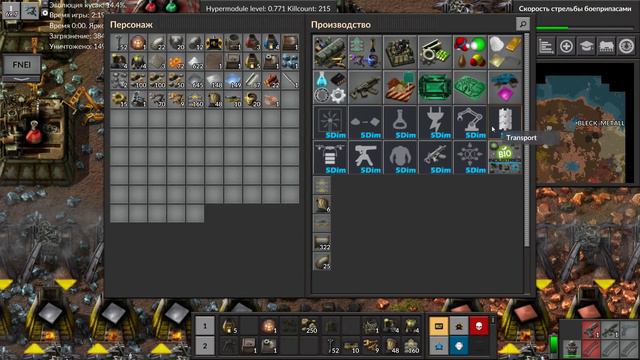
Task: Toggle the yellow shortcut button
Action: point(439,326)
